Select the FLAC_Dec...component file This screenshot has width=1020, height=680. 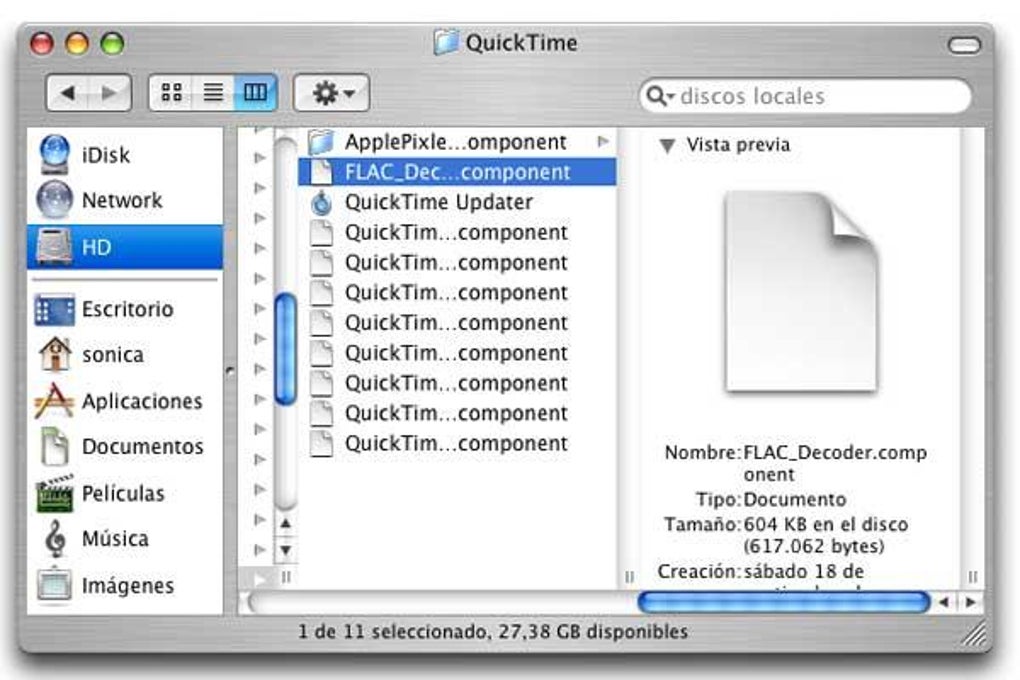[457, 172]
